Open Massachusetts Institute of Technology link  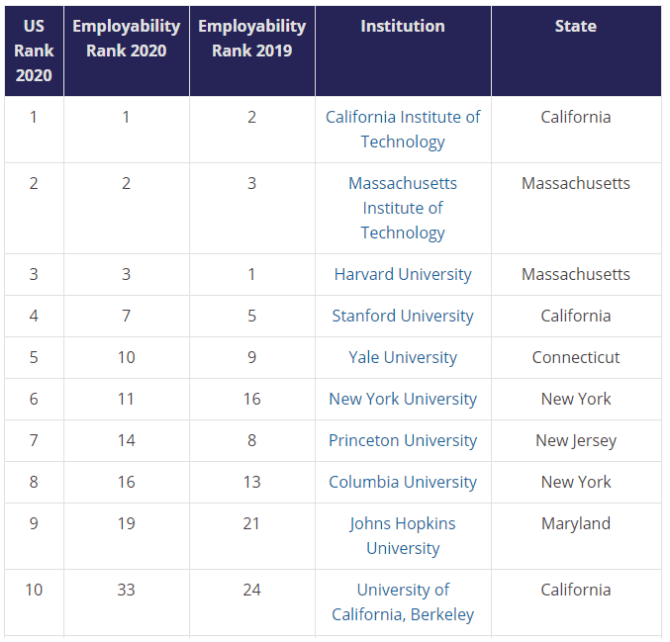click(402, 208)
